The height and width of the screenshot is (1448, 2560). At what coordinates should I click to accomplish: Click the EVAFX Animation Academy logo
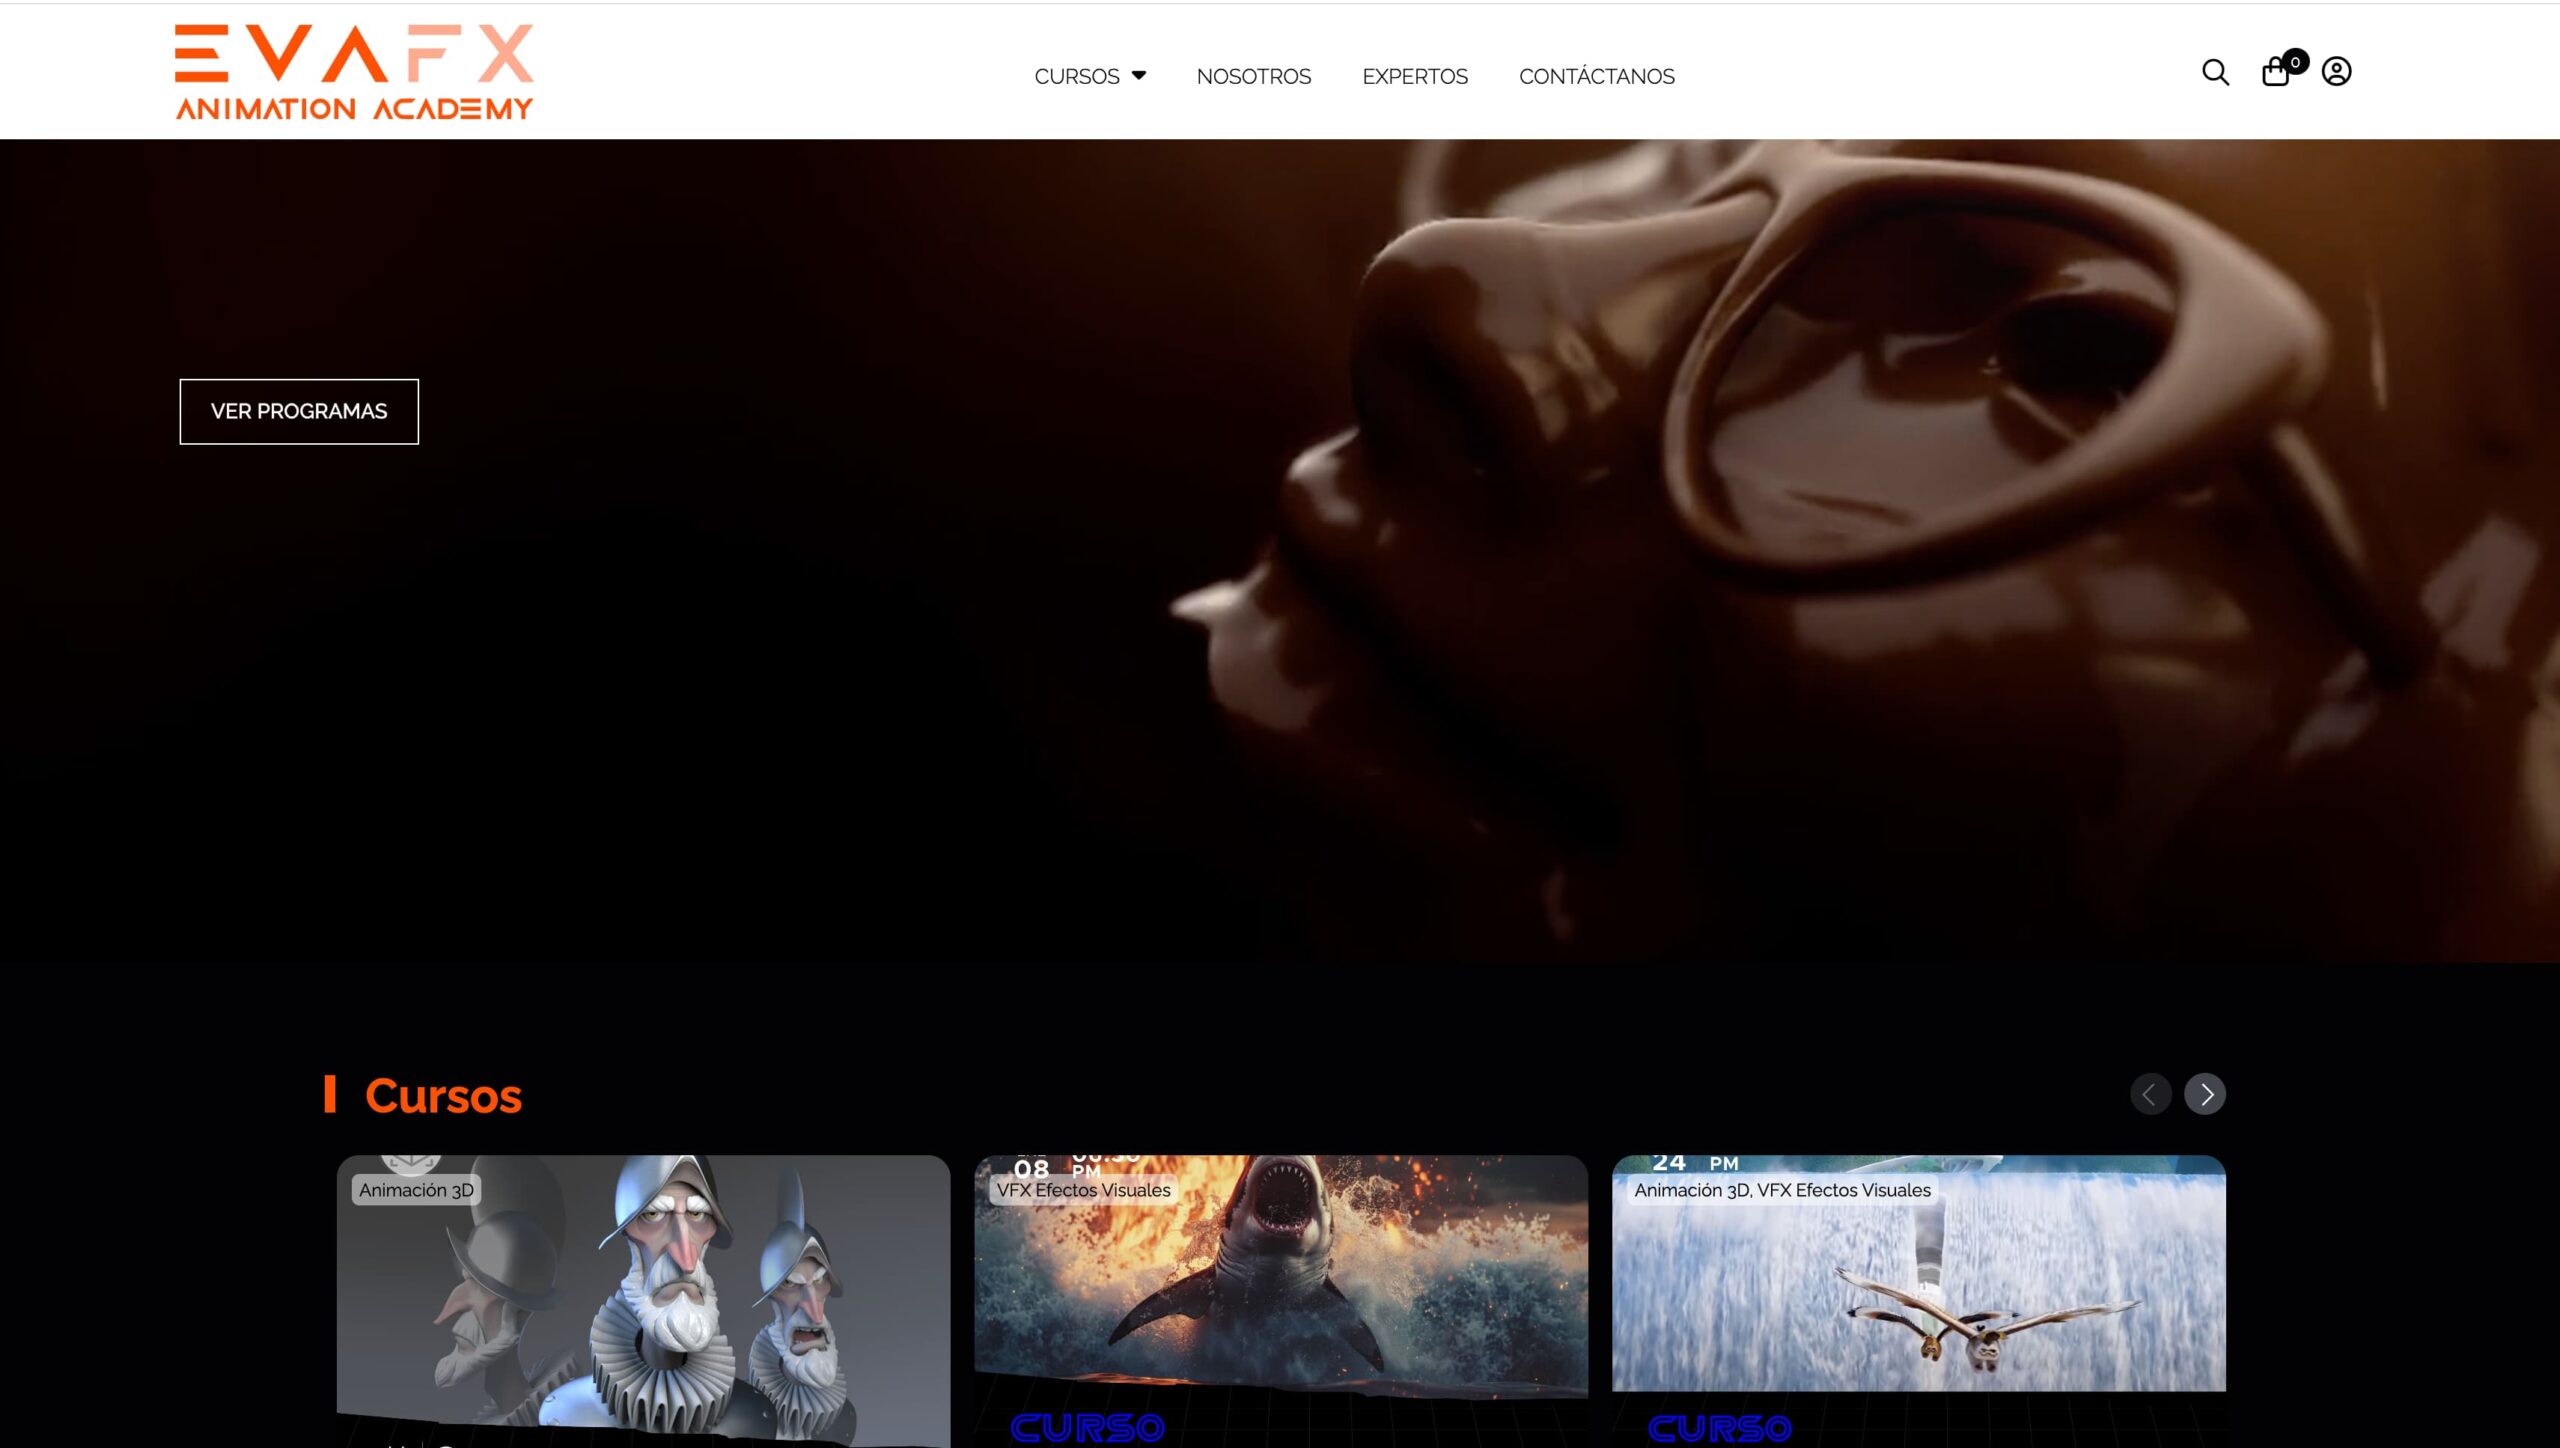(354, 72)
